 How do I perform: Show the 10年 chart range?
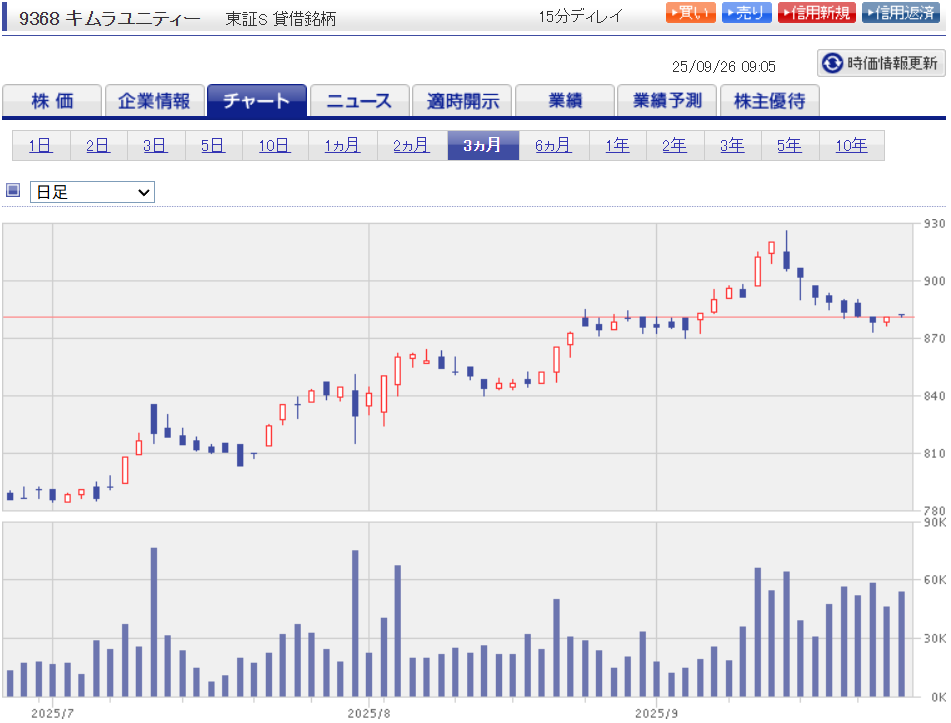[851, 146]
